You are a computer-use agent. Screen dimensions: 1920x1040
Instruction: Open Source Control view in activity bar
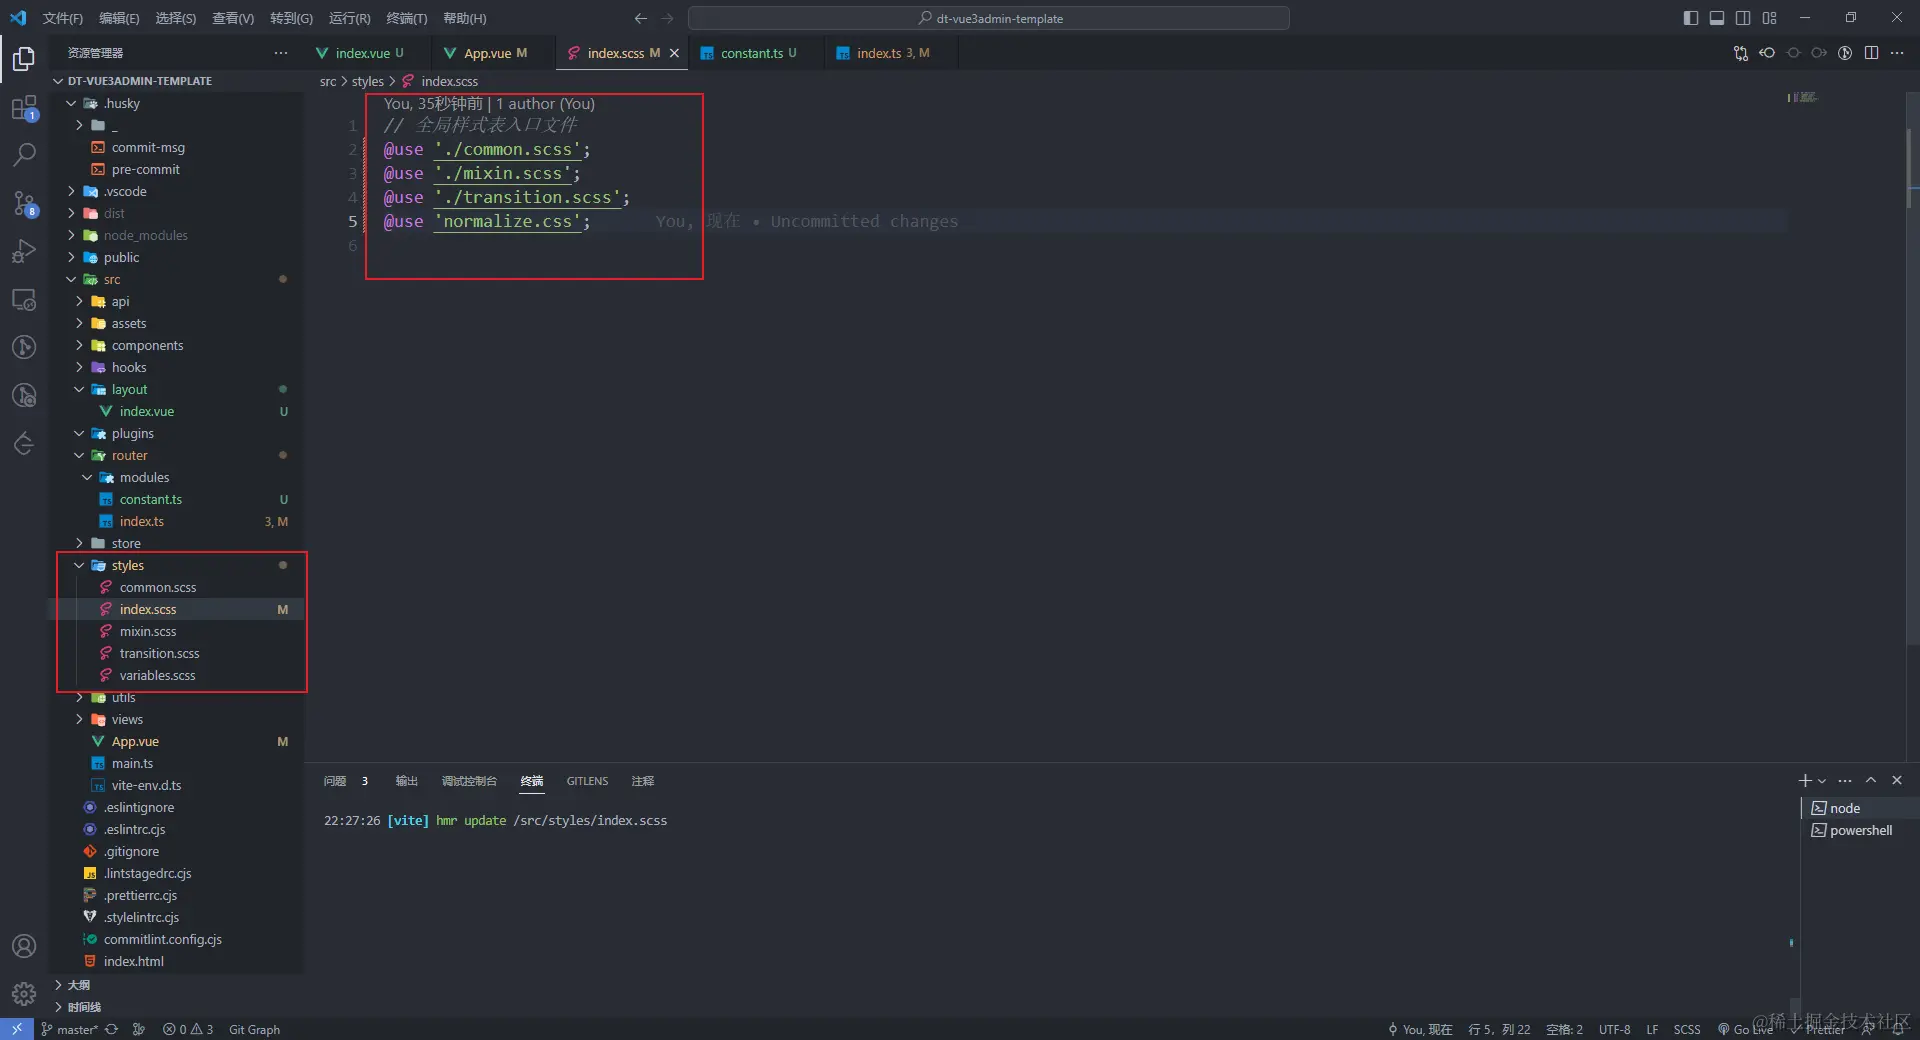(x=24, y=203)
